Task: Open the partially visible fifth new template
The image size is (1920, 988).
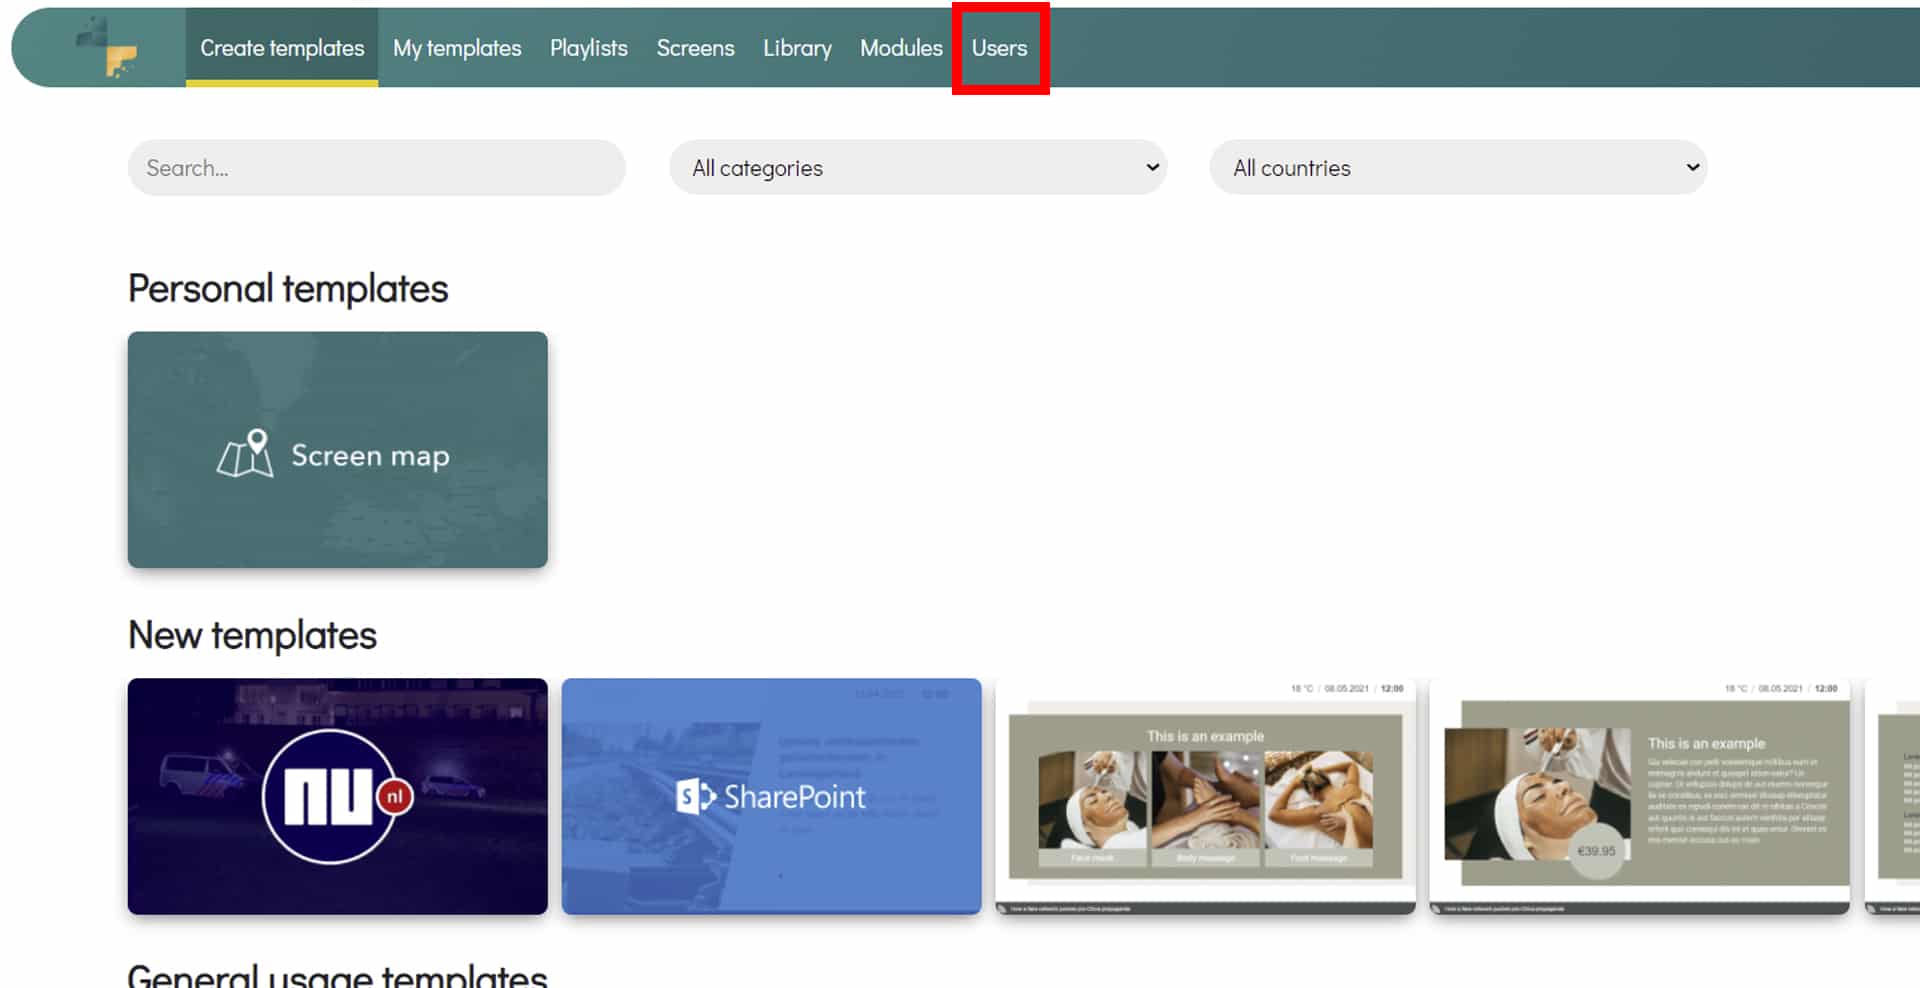Action: (x=1895, y=797)
